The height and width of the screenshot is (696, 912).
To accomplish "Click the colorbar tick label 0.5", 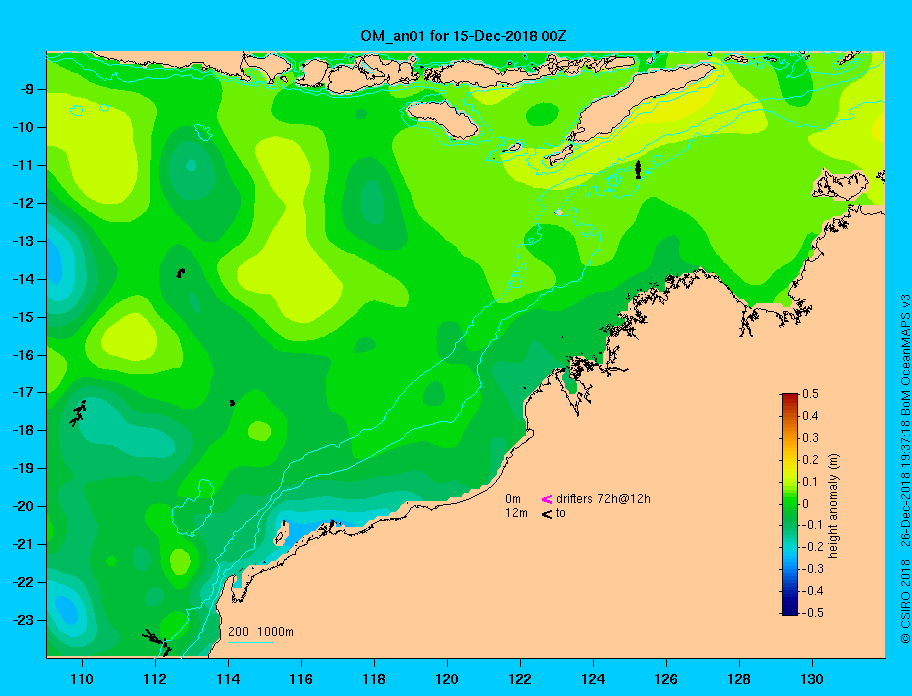I will [x=810, y=394].
